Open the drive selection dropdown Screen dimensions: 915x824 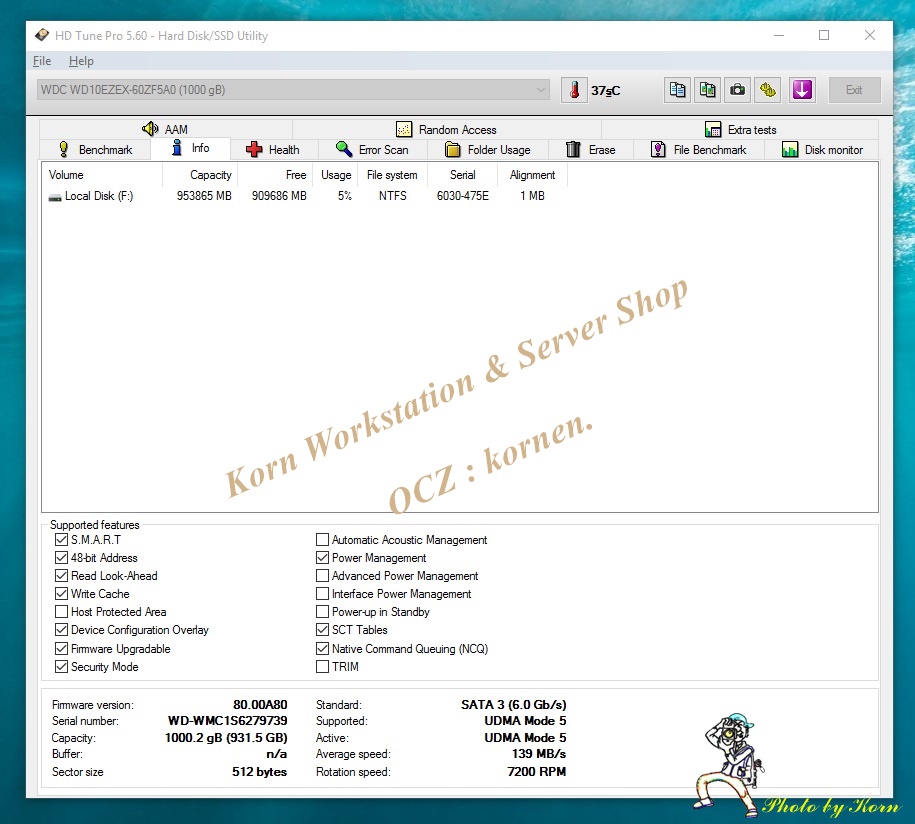pos(293,90)
